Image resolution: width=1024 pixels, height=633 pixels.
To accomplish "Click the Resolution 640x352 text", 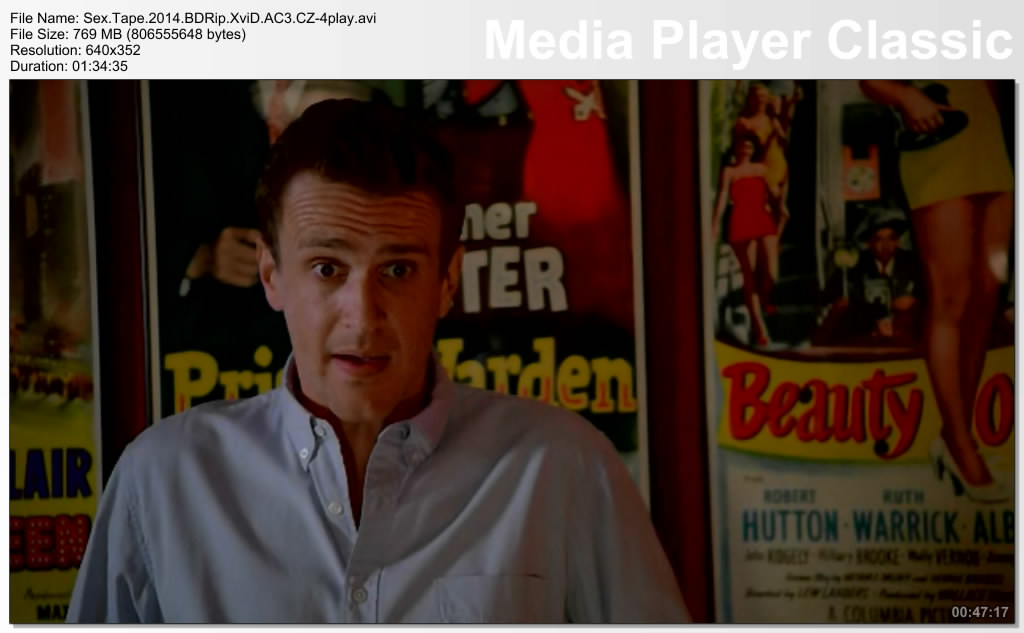I will click(x=75, y=50).
